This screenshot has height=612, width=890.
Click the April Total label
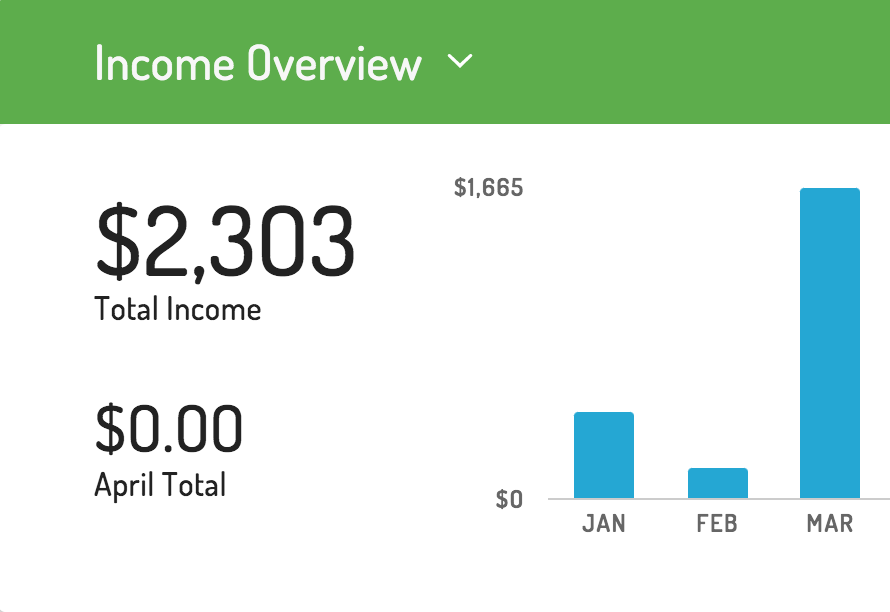click(x=160, y=486)
